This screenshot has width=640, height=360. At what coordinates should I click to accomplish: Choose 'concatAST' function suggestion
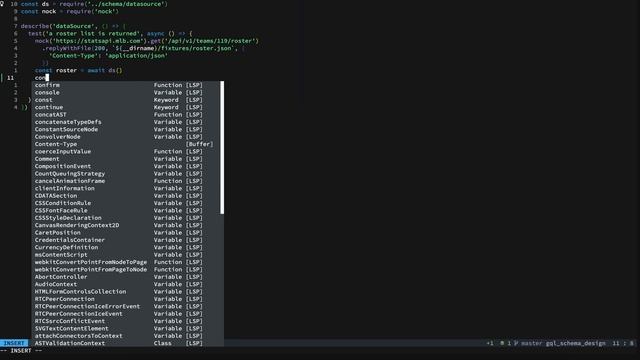(128, 114)
